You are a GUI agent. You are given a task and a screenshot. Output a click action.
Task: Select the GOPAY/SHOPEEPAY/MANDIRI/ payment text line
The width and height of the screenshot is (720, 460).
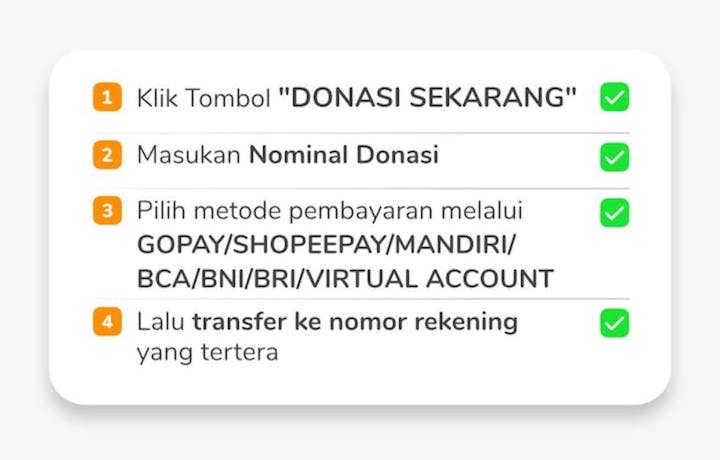(326, 245)
